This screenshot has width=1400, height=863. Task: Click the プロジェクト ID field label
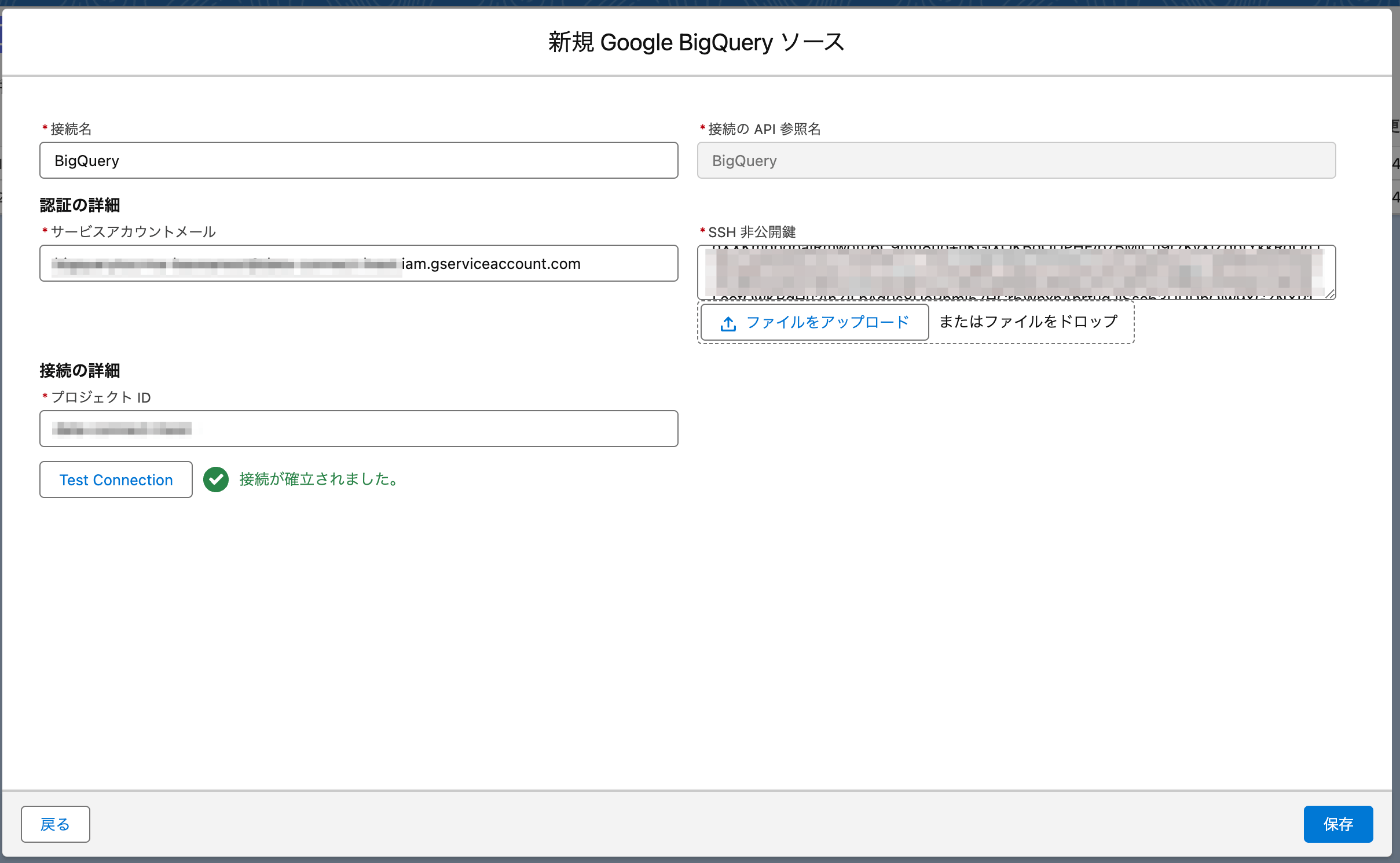[100, 397]
